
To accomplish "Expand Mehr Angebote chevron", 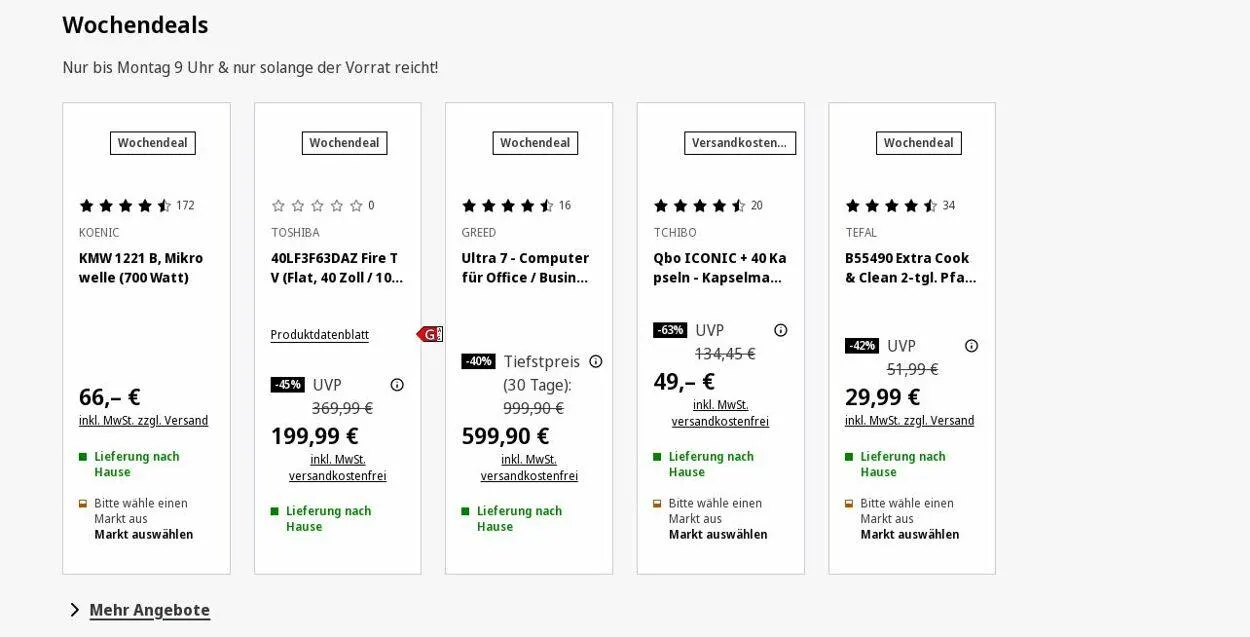I will [75, 610].
